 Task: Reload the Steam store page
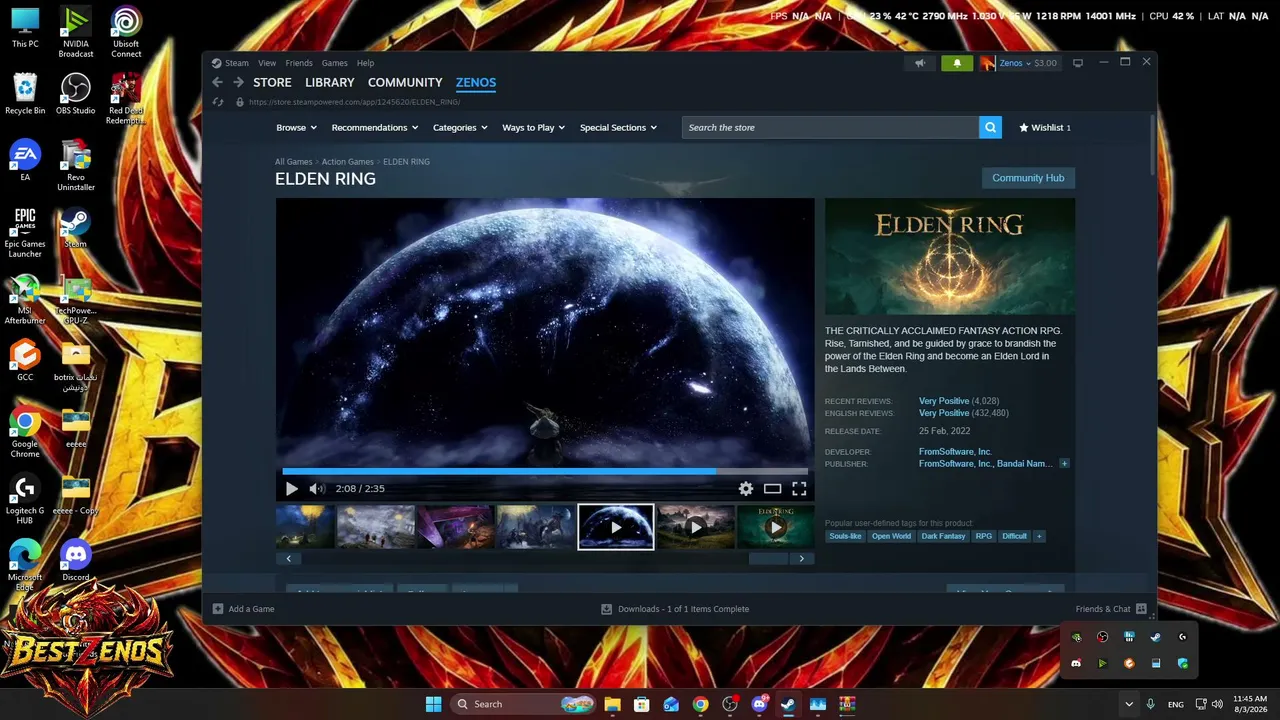pyautogui.click(x=218, y=102)
